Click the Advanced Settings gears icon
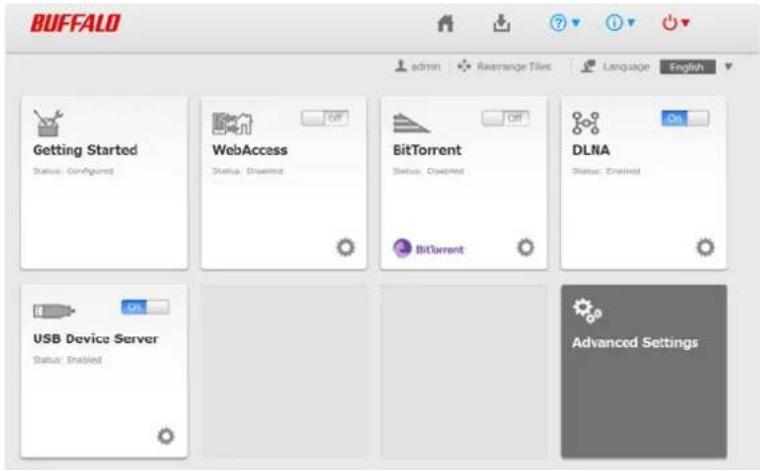 (587, 311)
